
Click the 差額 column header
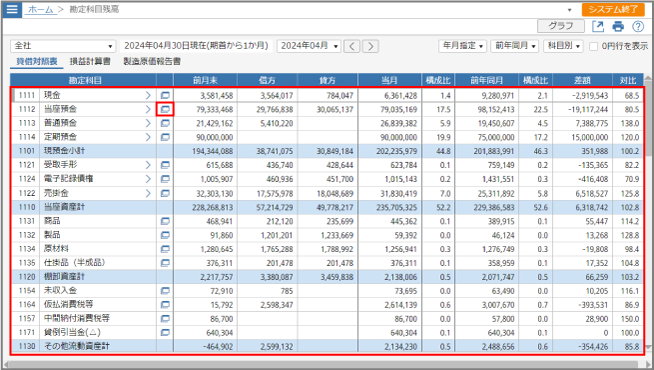pos(582,80)
